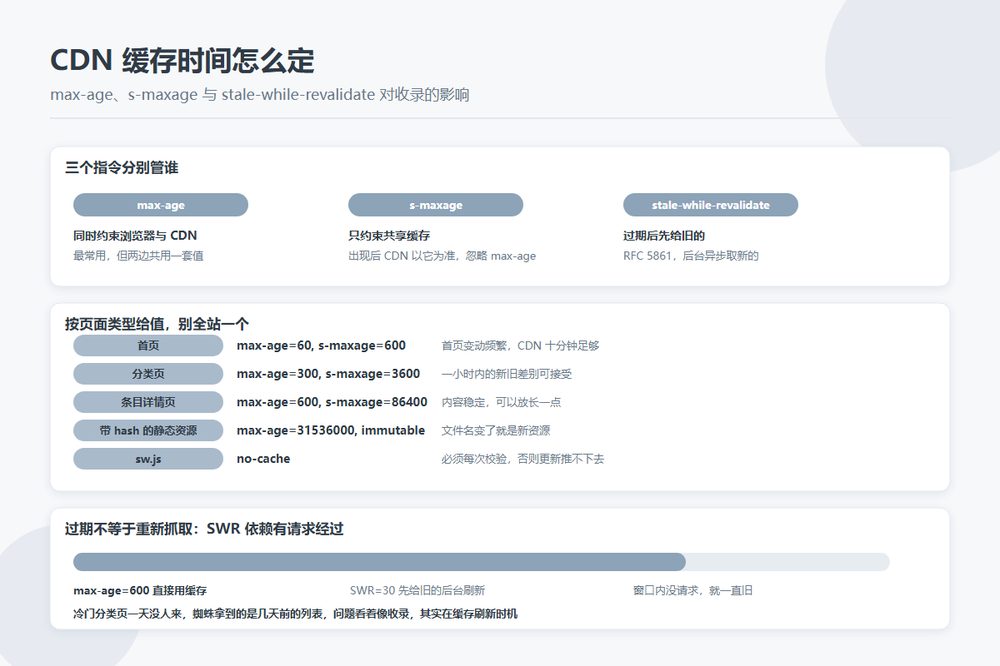The image size is (1000, 666).
Task: Click the text RFC 5861，后台异步取新的
Action: (691, 256)
